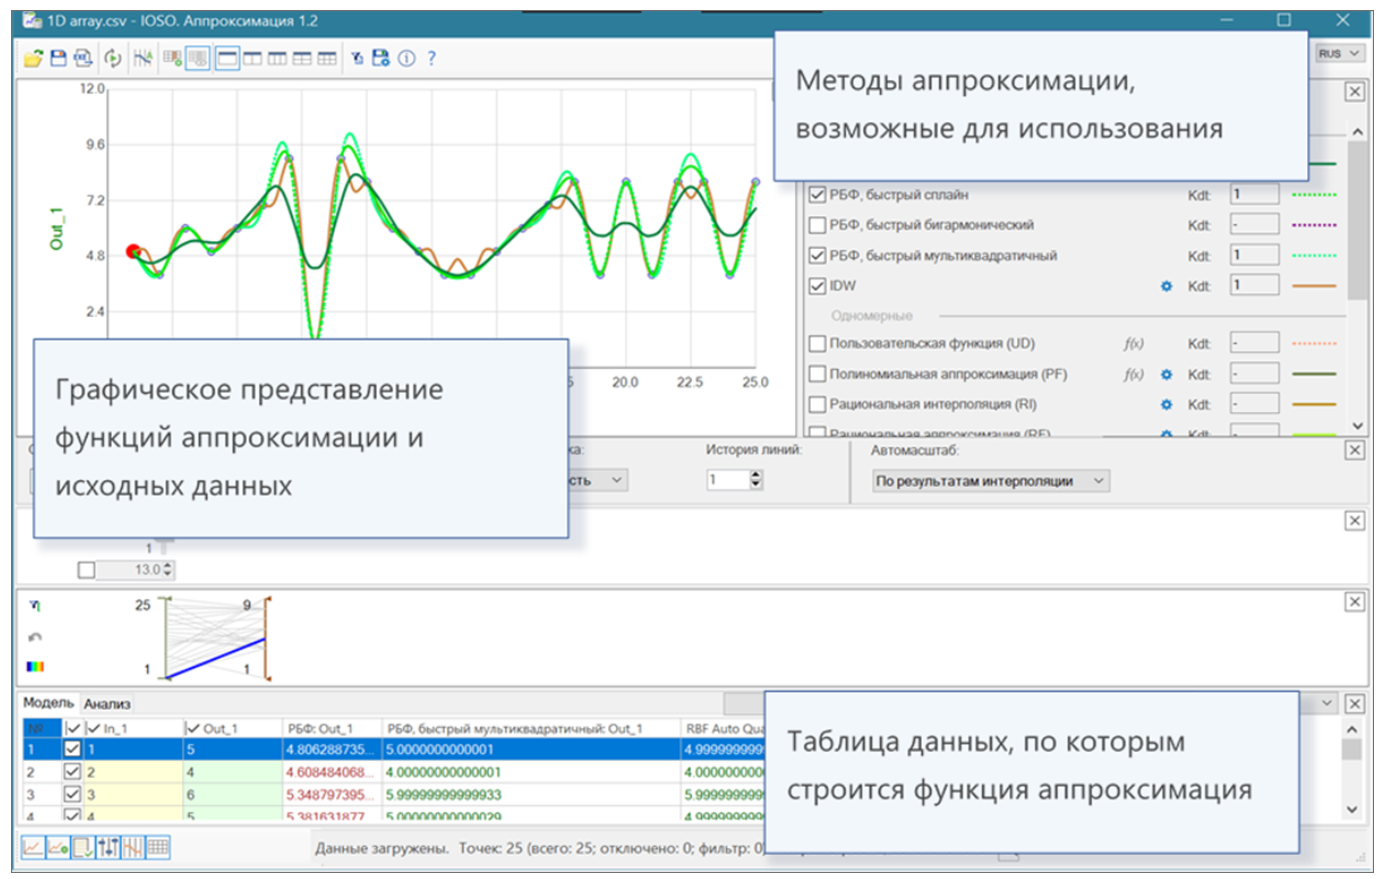Open the info icon in the toolbar

(406, 59)
